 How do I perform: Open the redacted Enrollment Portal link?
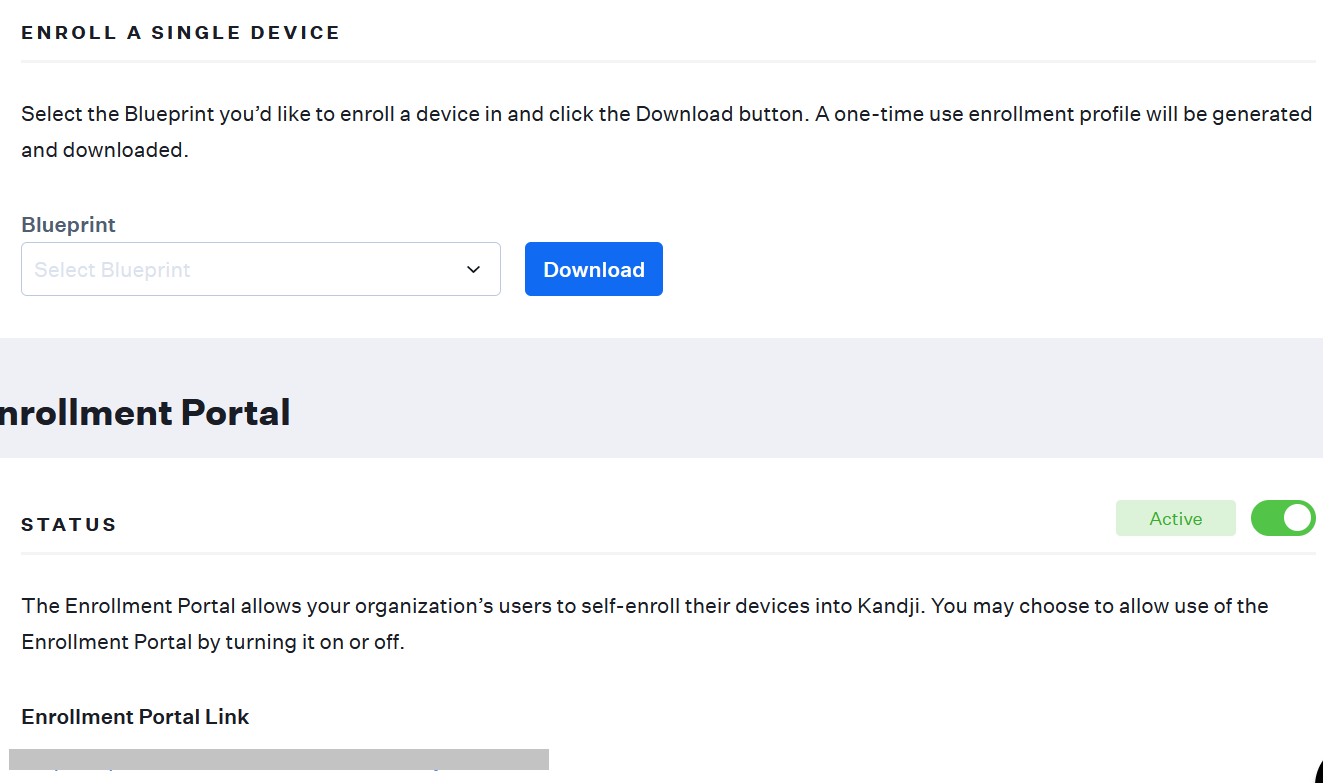tap(278, 760)
